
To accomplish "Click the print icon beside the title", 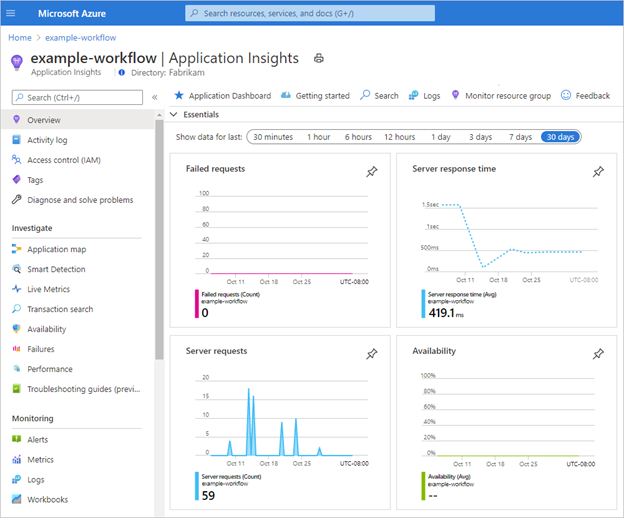I will (x=319, y=58).
